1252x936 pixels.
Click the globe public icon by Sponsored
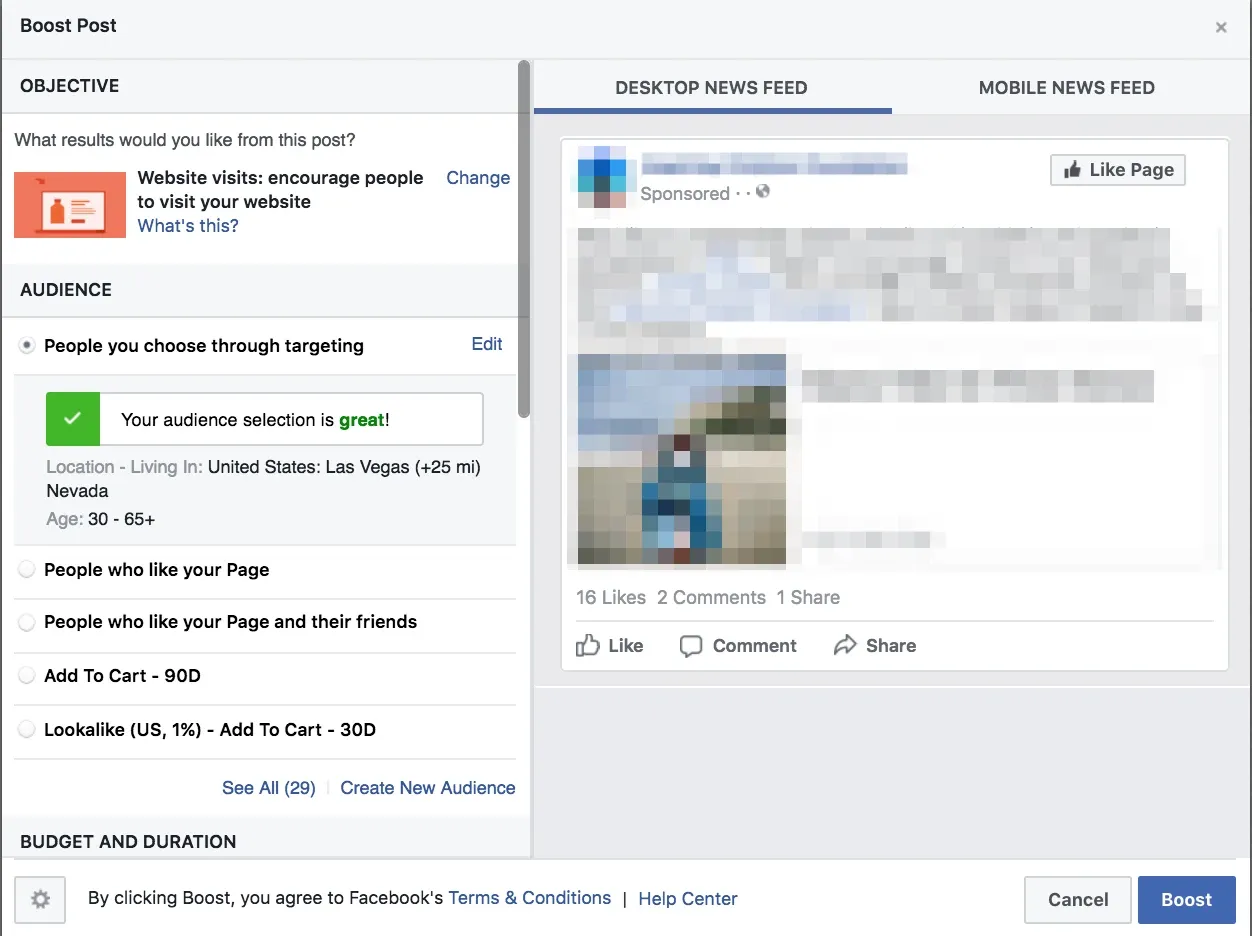(763, 191)
